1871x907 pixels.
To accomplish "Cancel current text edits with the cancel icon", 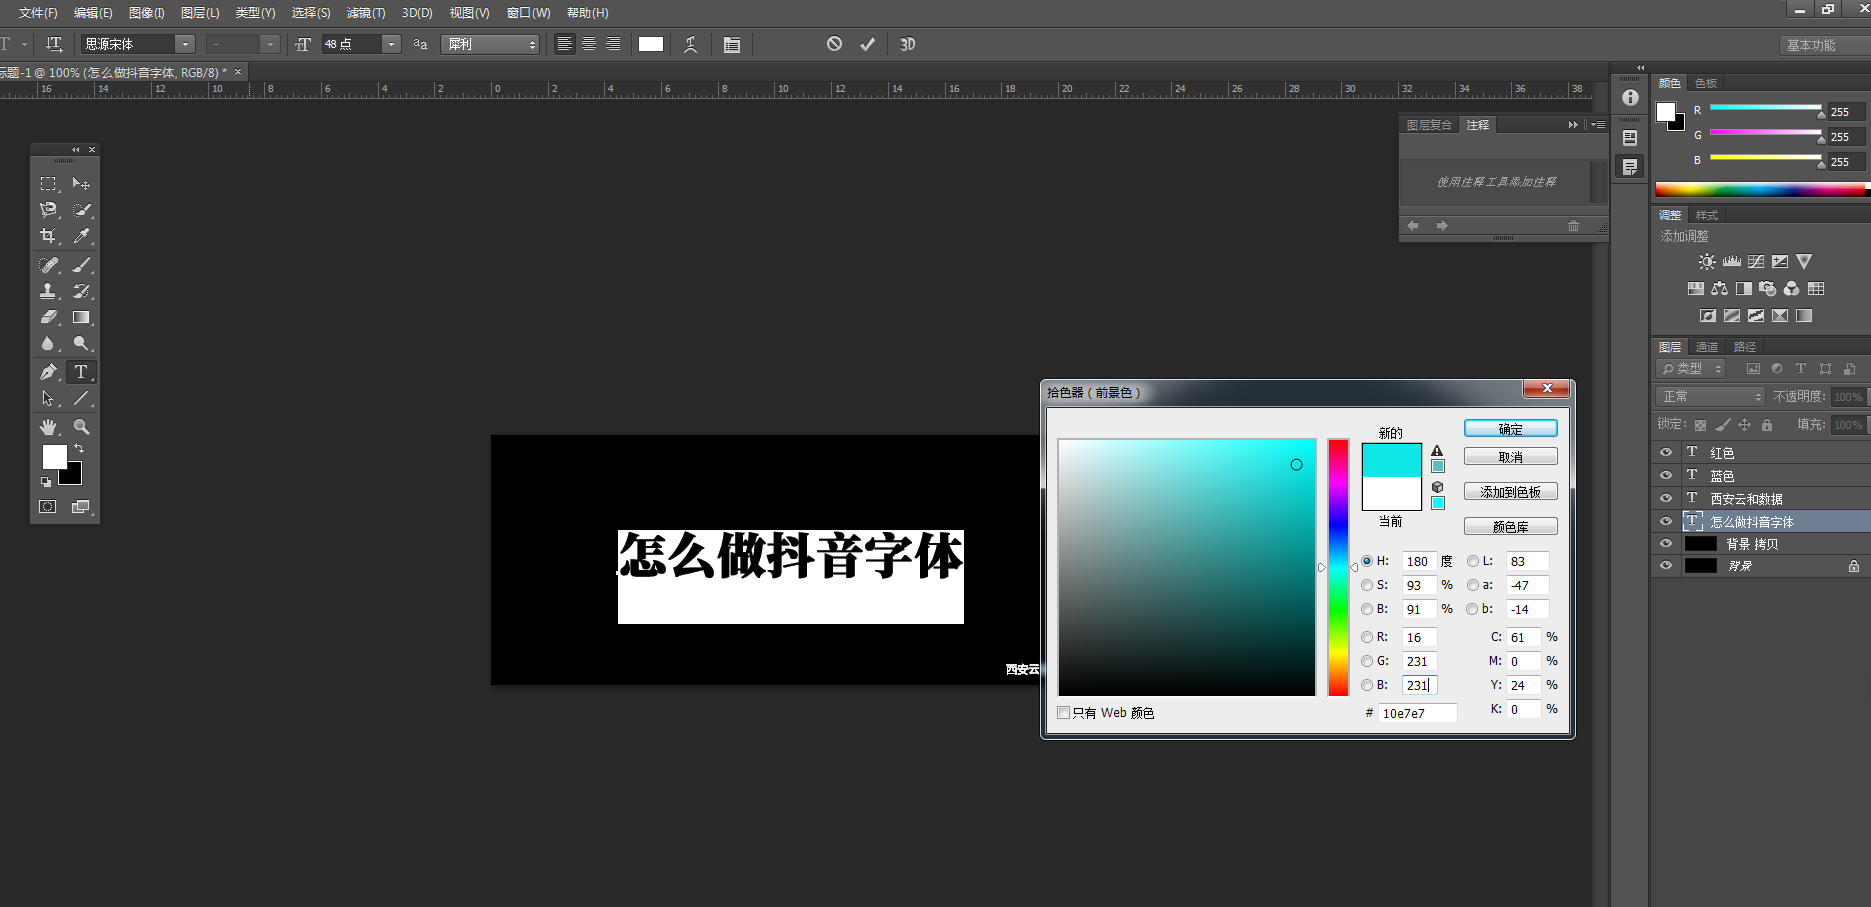I will pos(834,44).
